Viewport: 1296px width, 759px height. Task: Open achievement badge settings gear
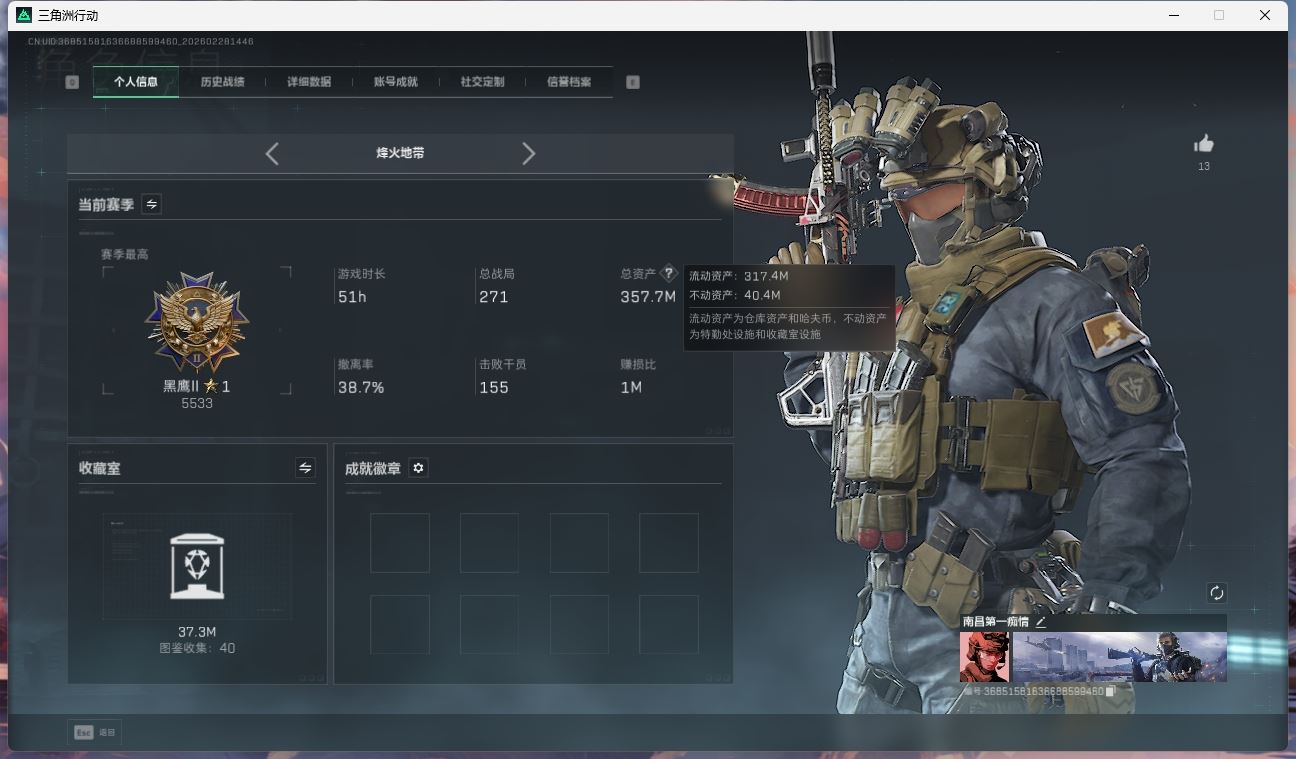tap(419, 468)
